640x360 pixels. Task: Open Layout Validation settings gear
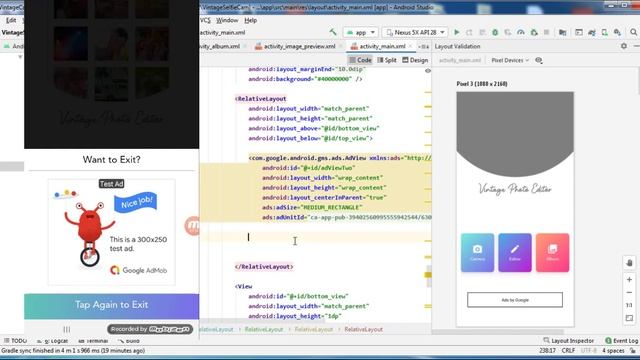pyautogui.click(x=624, y=46)
